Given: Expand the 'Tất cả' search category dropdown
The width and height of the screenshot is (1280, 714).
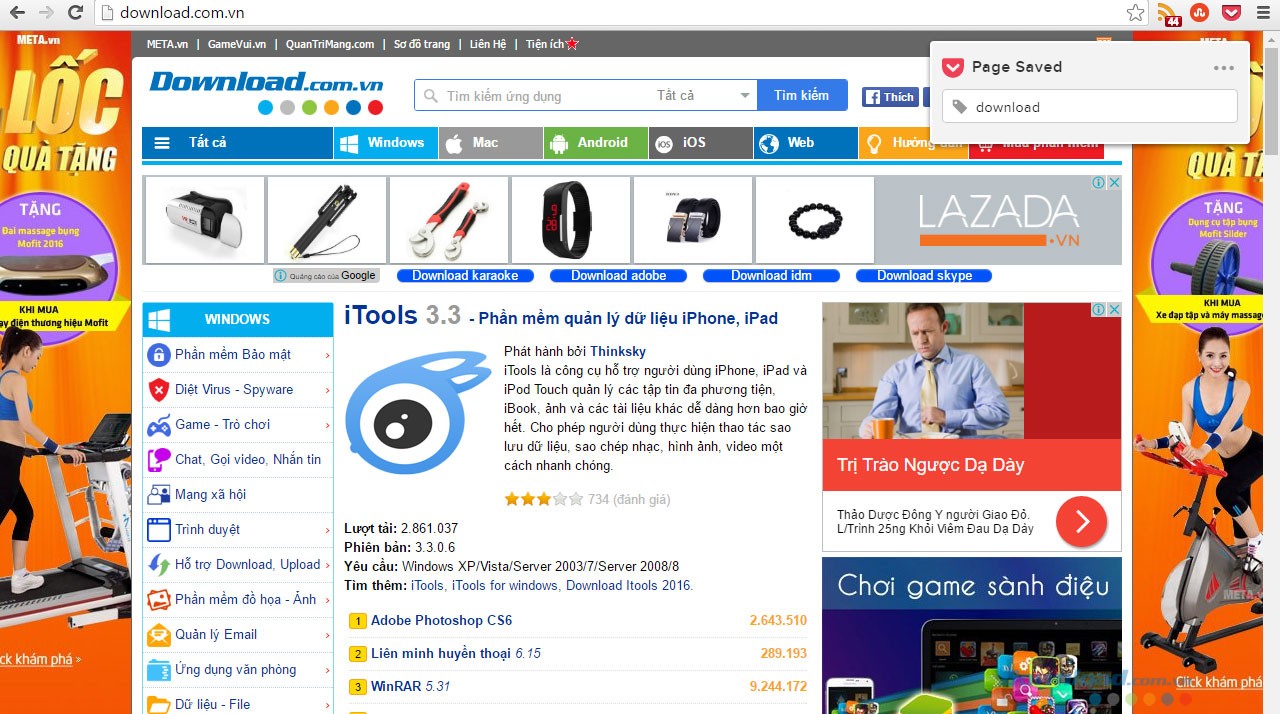Looking at the screenshot, I should (x=744, y=96).
